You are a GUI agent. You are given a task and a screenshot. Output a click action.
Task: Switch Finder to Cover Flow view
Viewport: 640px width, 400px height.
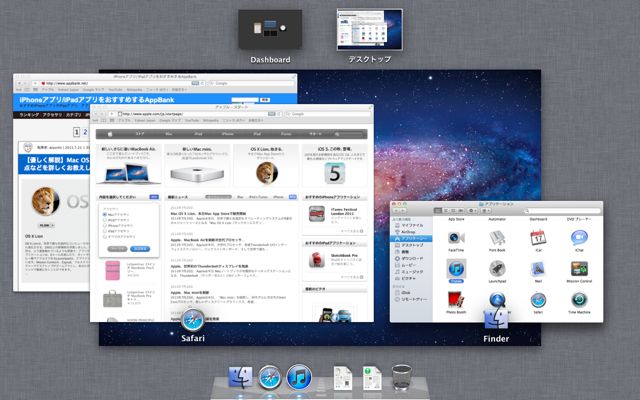click(460, 211)
